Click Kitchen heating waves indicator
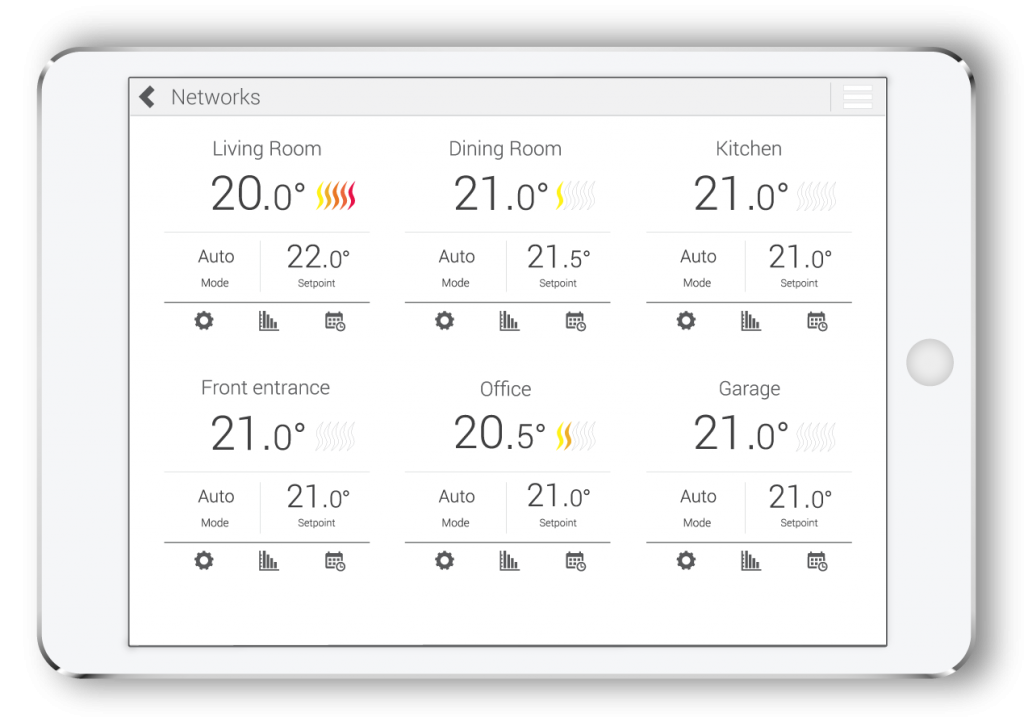This screenshot has height=717, width=1024. tap(816, 195)
